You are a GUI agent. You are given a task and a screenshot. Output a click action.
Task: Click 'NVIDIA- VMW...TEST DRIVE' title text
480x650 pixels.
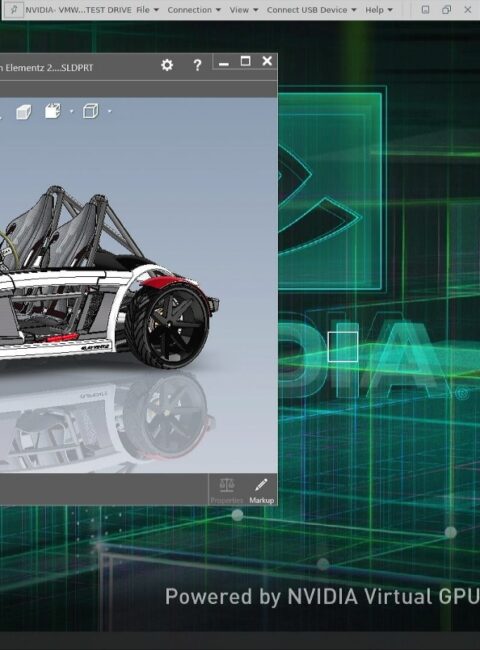pyautogui.click(x=78, y=10)
